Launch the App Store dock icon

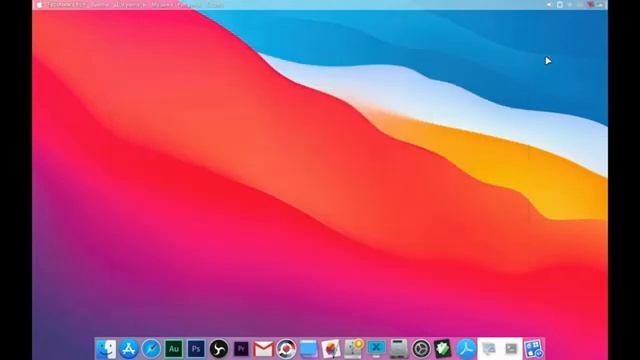[129, 349]
